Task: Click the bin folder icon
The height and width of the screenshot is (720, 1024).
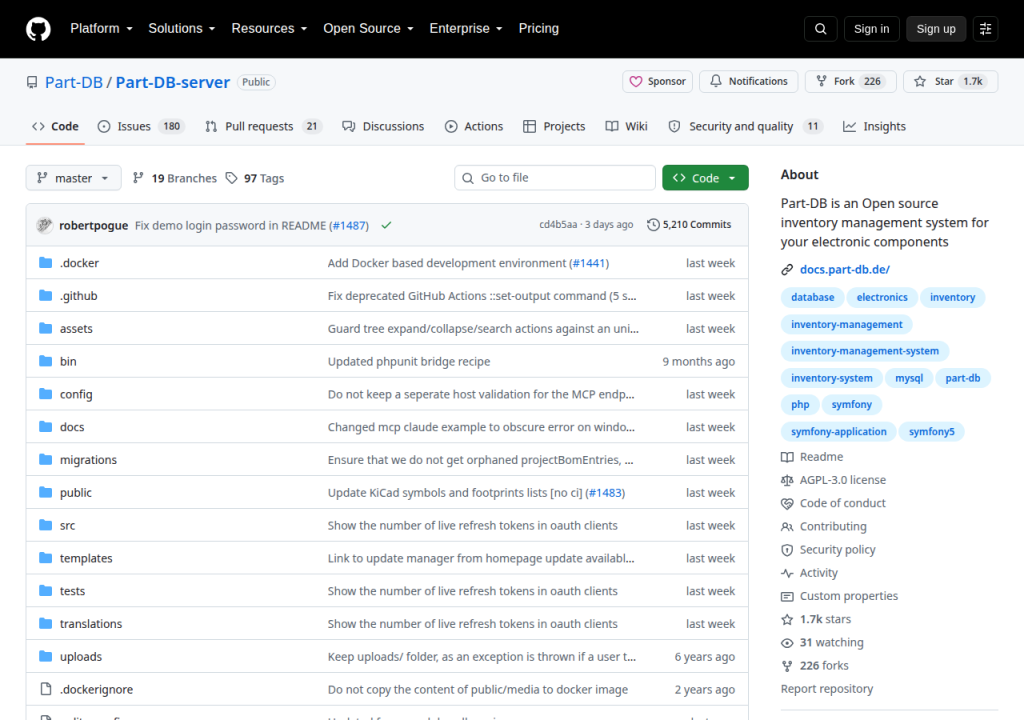Action: point(45,361)
